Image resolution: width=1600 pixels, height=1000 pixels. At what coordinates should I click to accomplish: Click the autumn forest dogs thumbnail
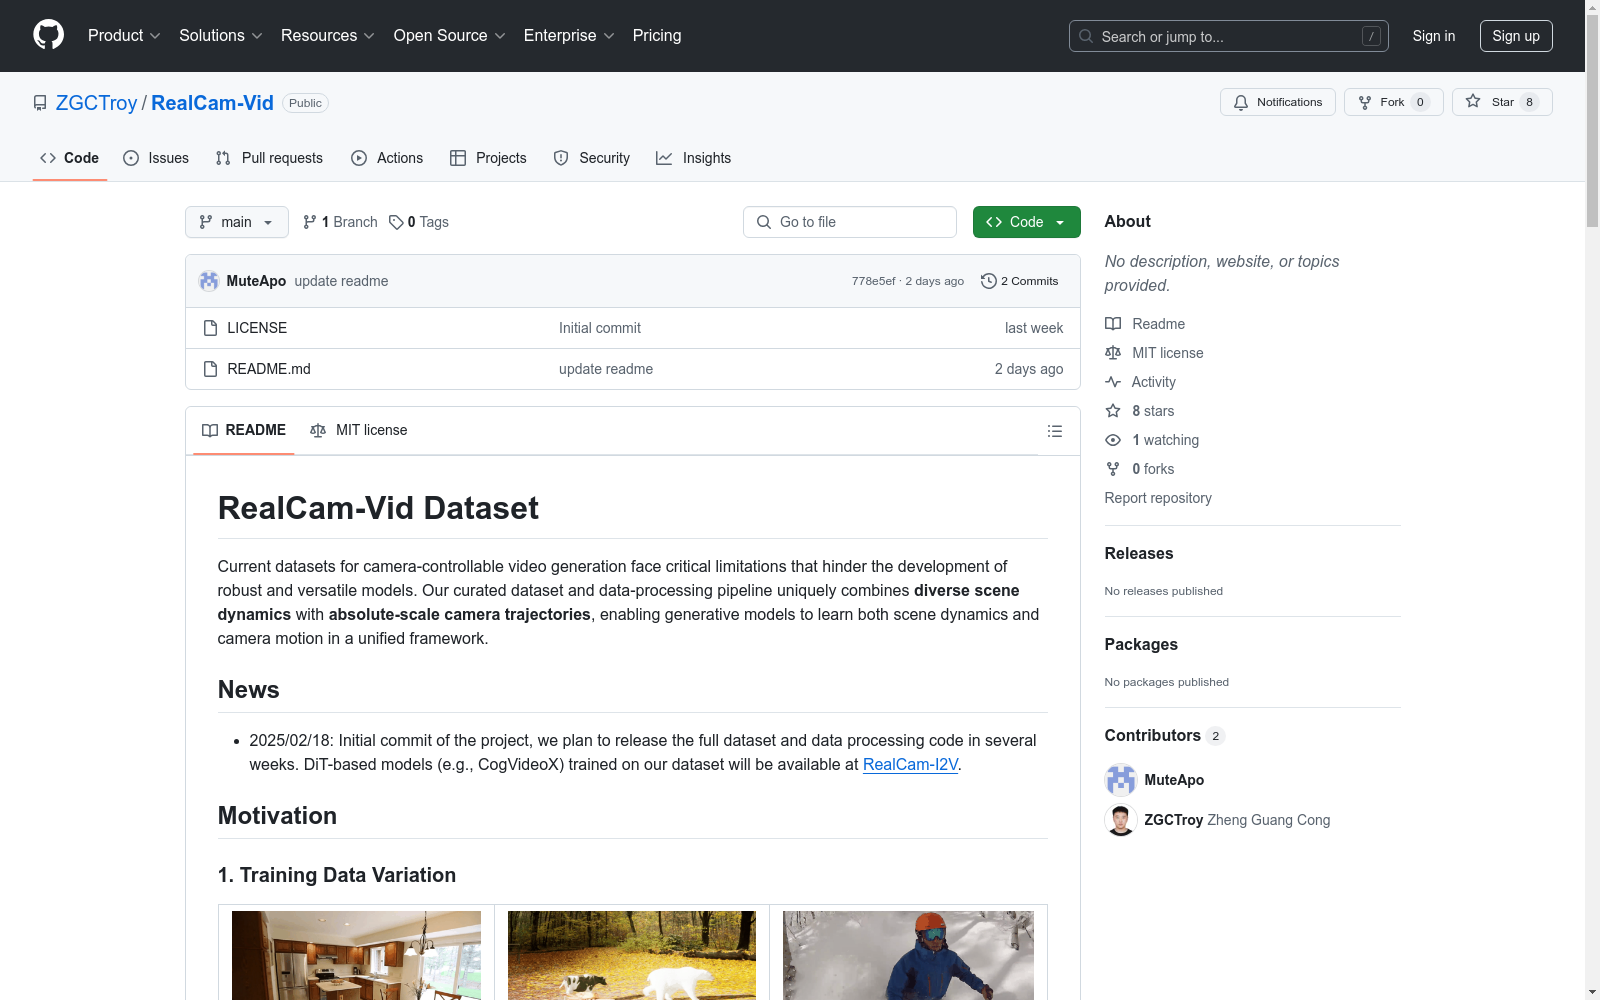632,955
